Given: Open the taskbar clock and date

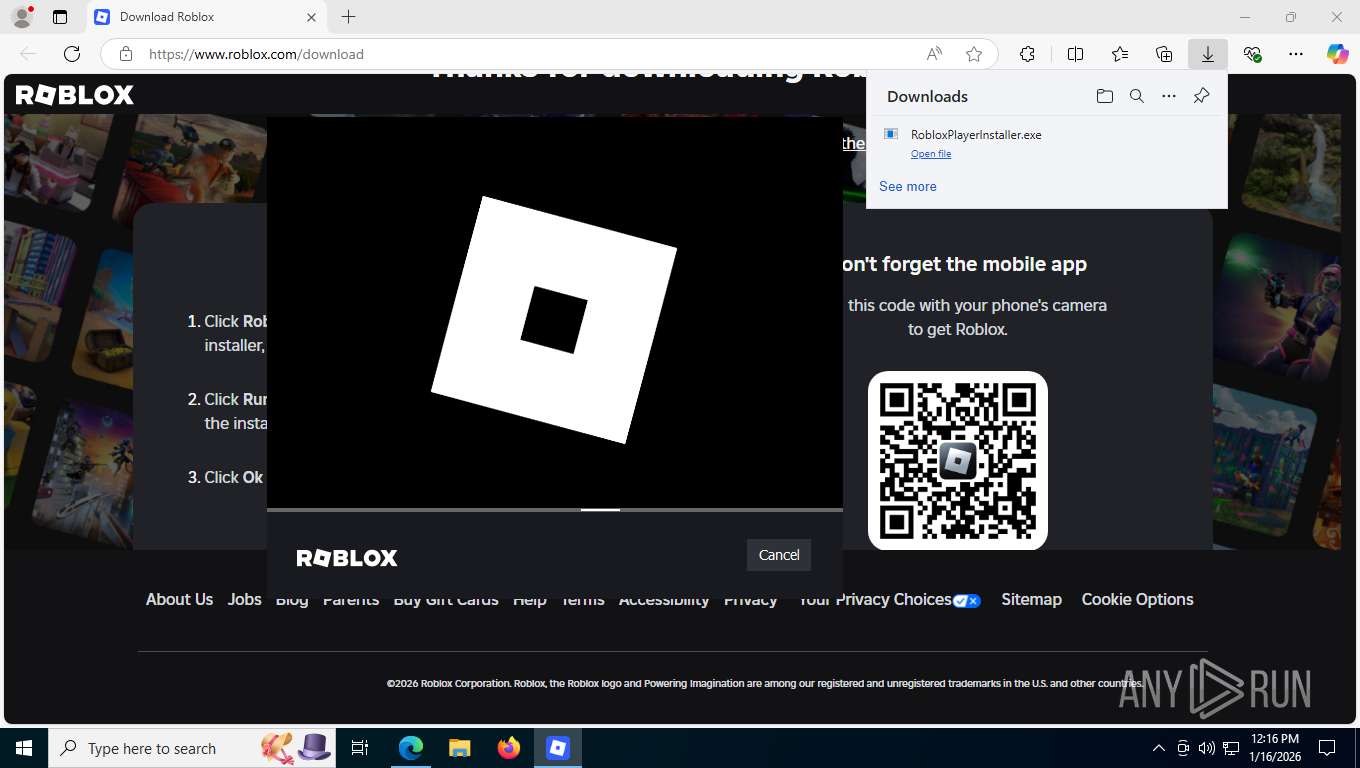Looking at the screenshot, I should click(x=1274, y=748).
